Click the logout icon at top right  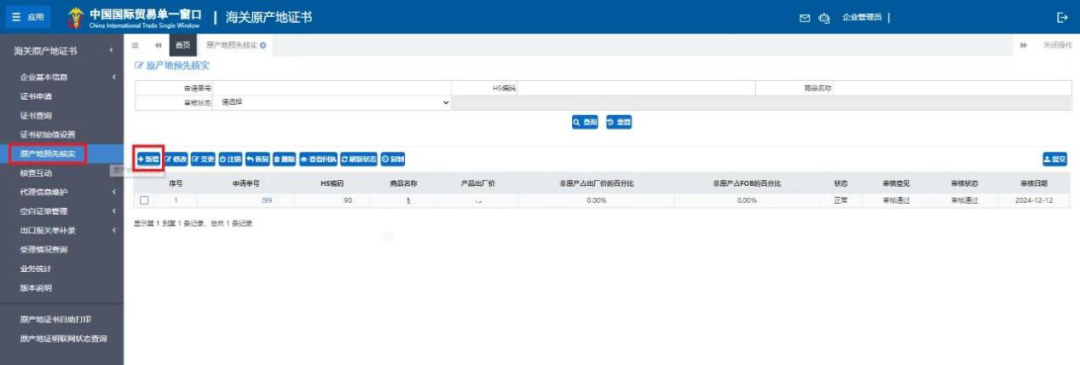(x=1062, y=18)
